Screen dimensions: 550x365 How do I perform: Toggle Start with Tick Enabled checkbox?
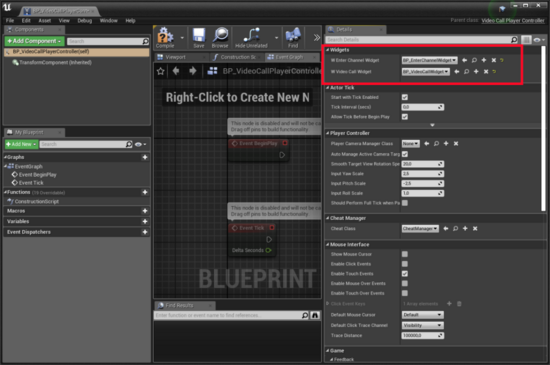pyautogui.click(x=405, y=97)
